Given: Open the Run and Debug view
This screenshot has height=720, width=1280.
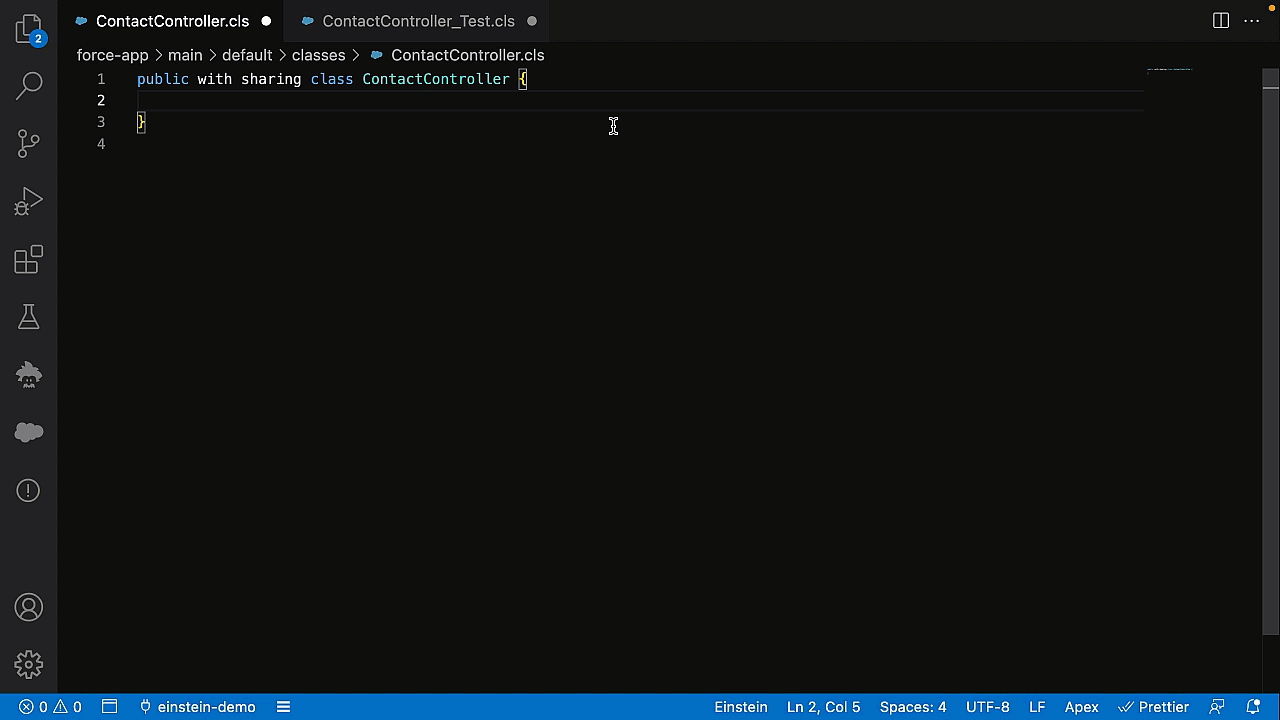Looking at the screenshot, I should tap(29, 202).
